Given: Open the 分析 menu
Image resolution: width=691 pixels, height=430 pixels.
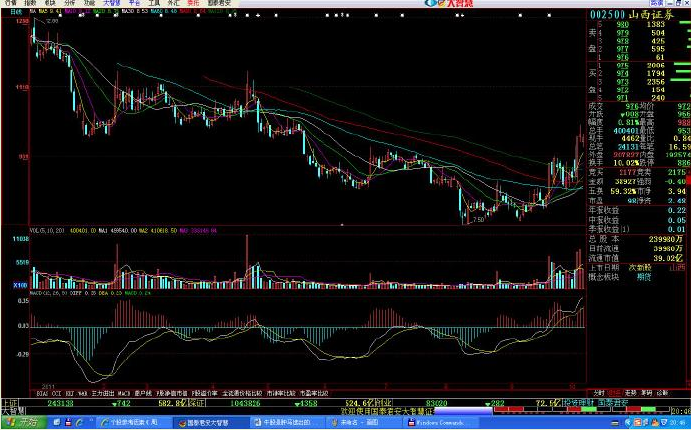Looking at the screenshot, I should [x=69, y=3].
